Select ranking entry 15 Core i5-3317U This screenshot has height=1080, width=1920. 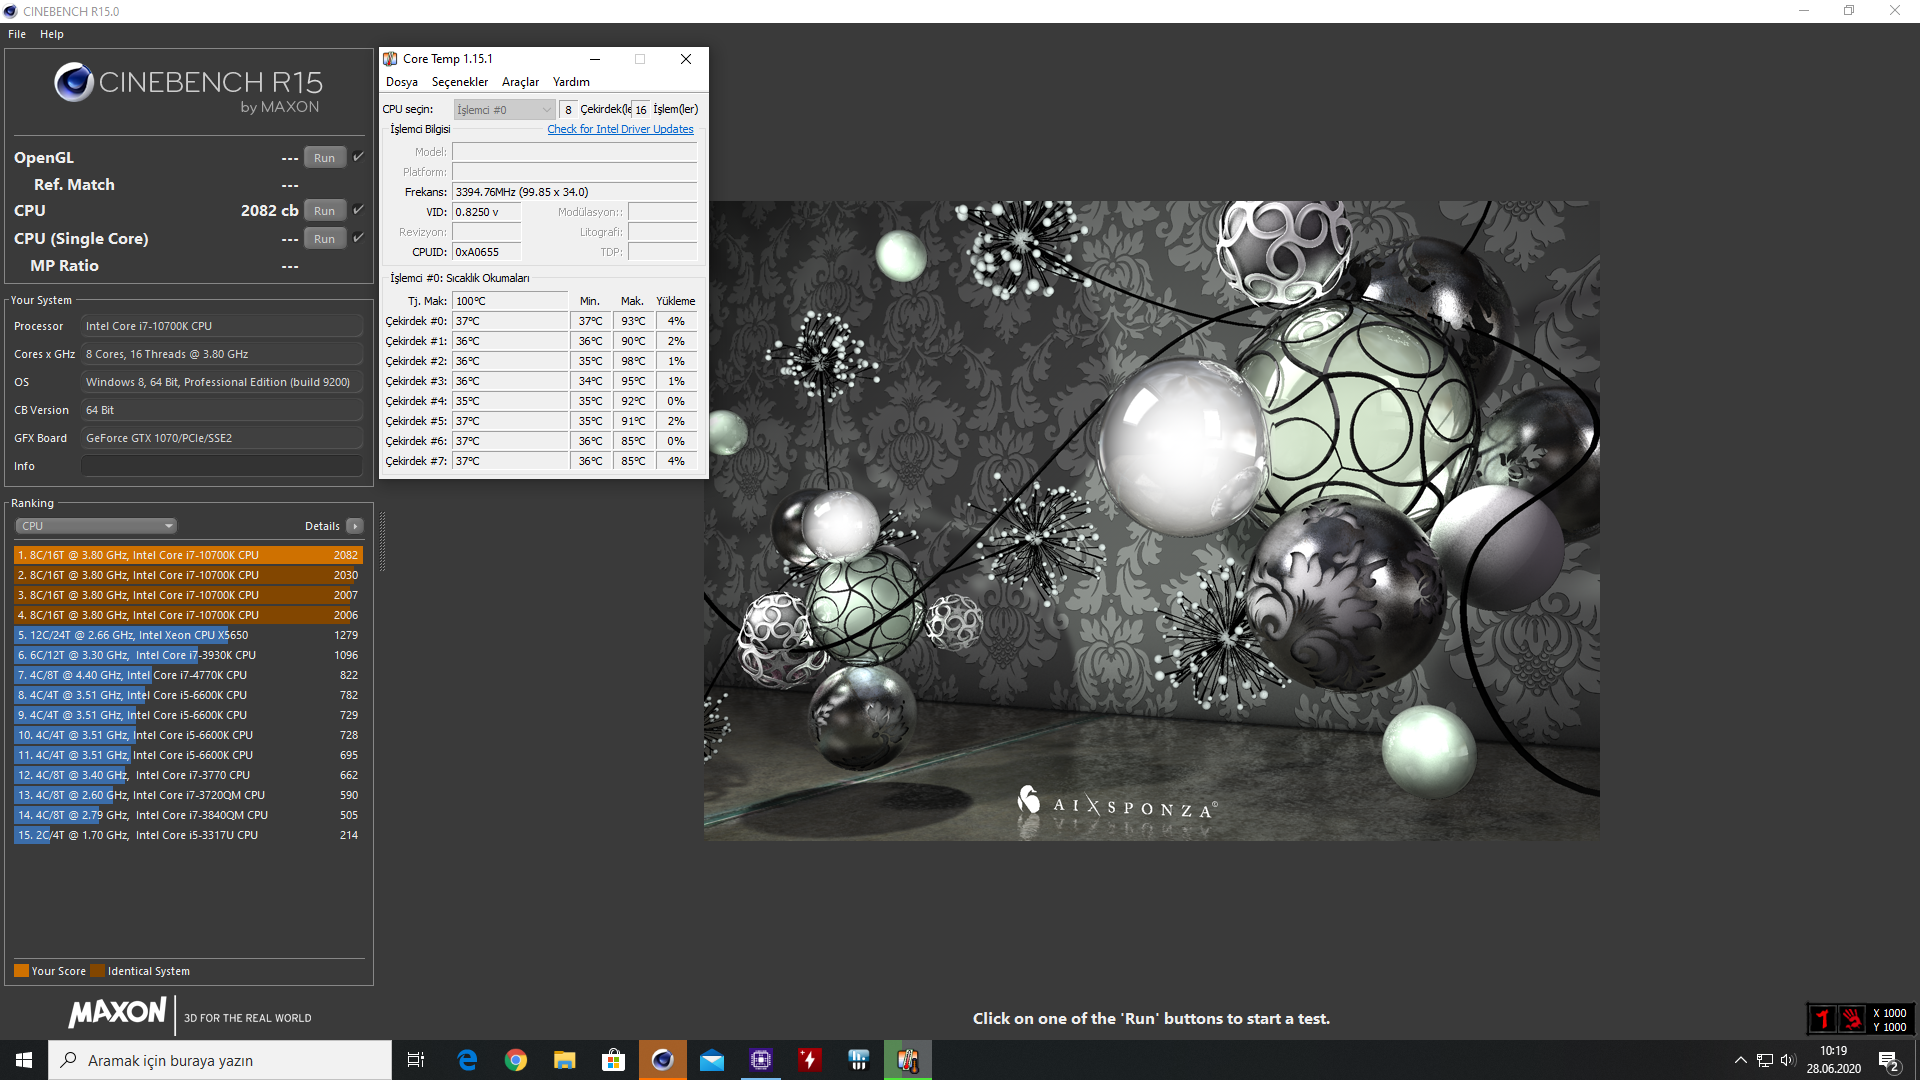(x=188, y=835)
